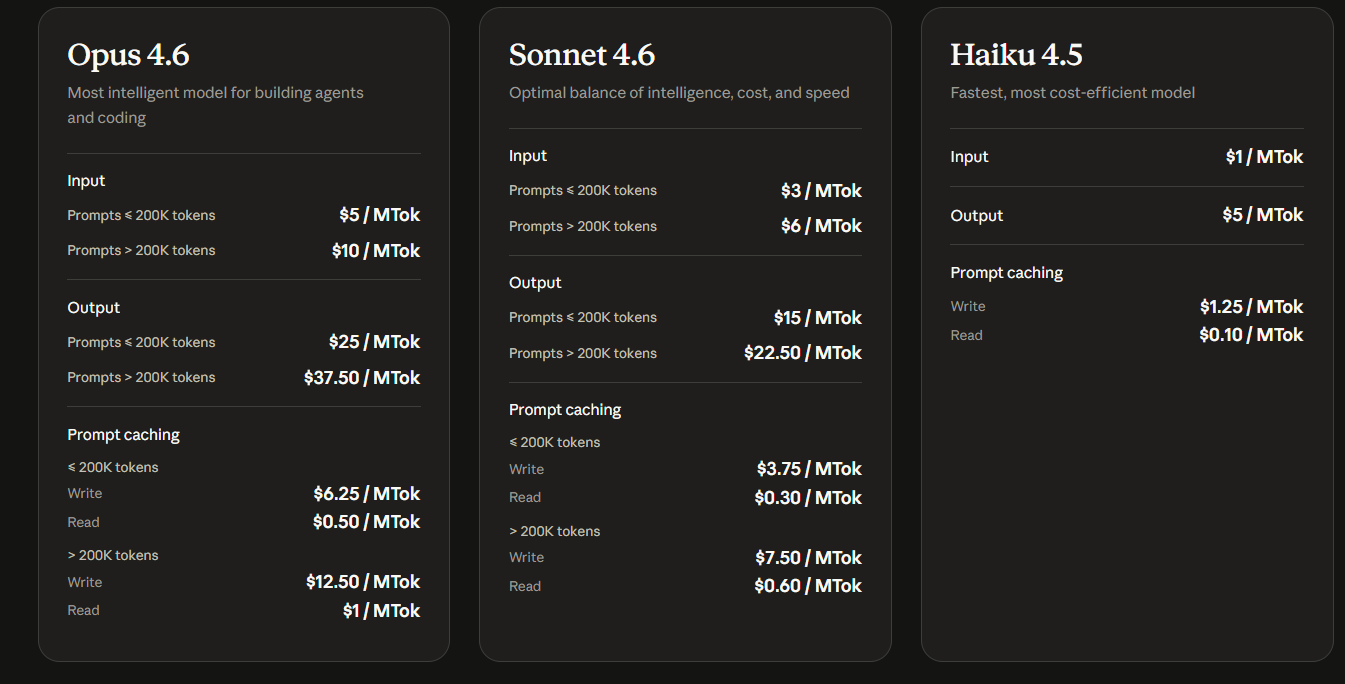Click '≤ 200K tokens' under Opus 4.6 Prompt caching

tap(113, 467)
